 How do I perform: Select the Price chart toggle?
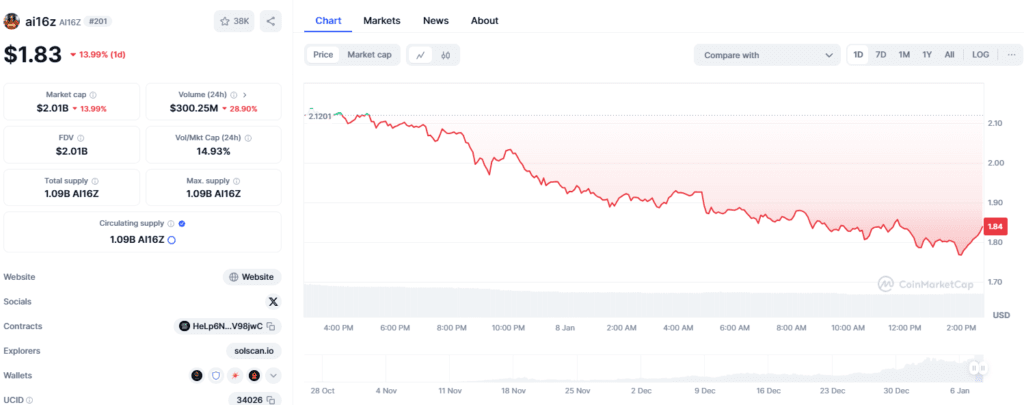323,55
